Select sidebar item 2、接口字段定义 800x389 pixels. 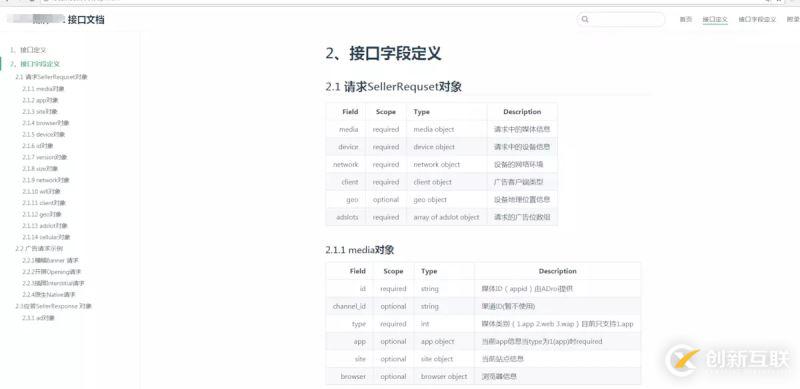pyautogui.click(x=35, y=64)
